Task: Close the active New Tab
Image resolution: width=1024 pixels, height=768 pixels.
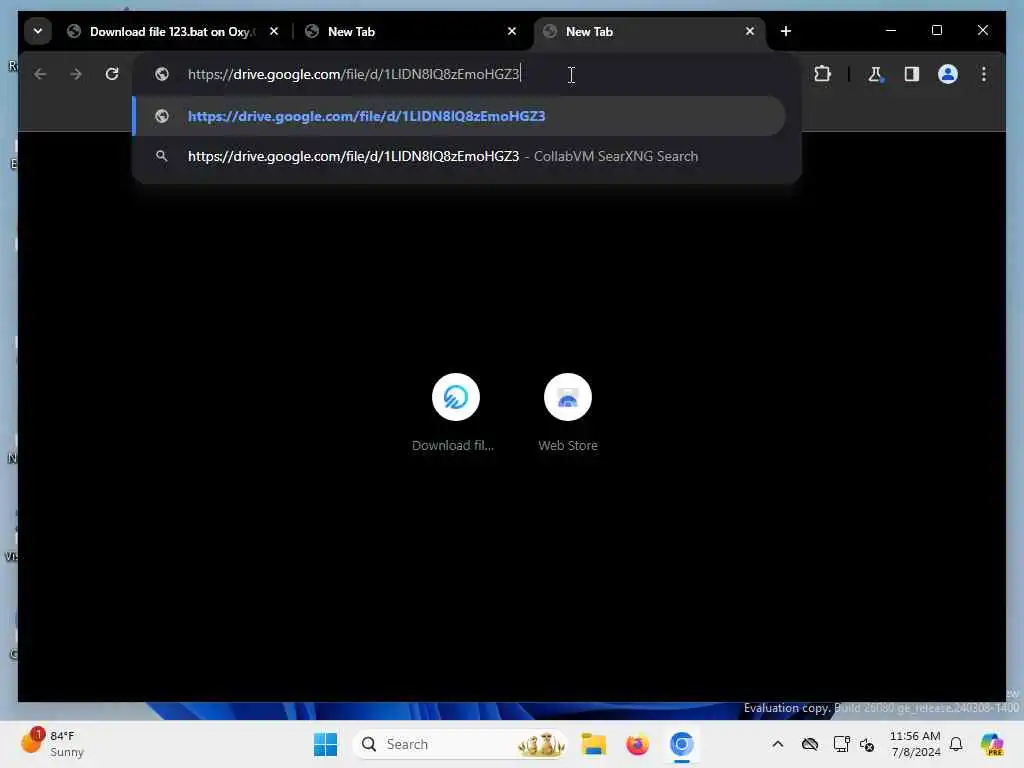Action: pos(750,31)
